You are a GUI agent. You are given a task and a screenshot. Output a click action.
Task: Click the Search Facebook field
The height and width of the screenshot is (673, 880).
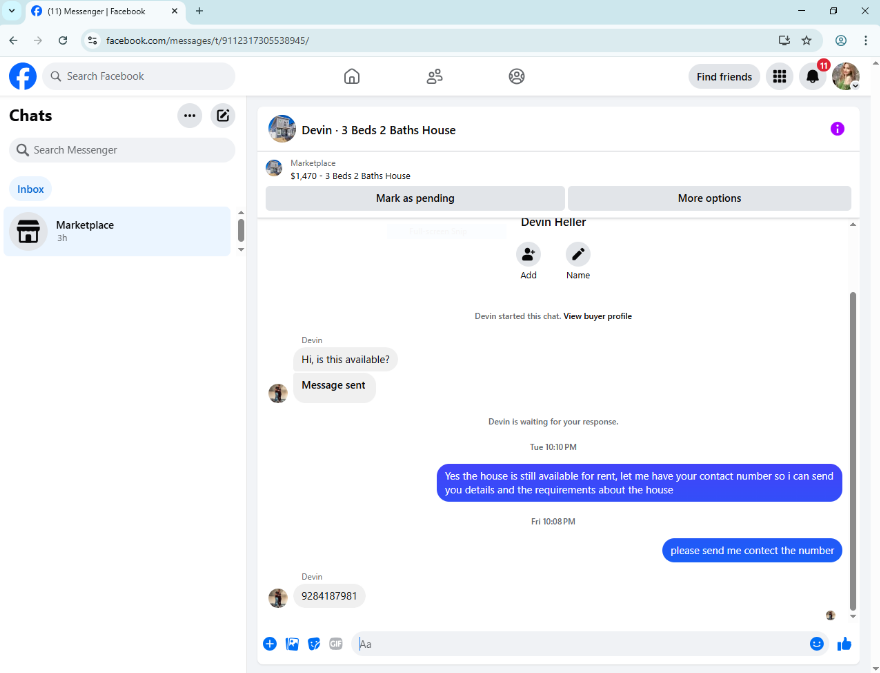[x=139, y=76]
